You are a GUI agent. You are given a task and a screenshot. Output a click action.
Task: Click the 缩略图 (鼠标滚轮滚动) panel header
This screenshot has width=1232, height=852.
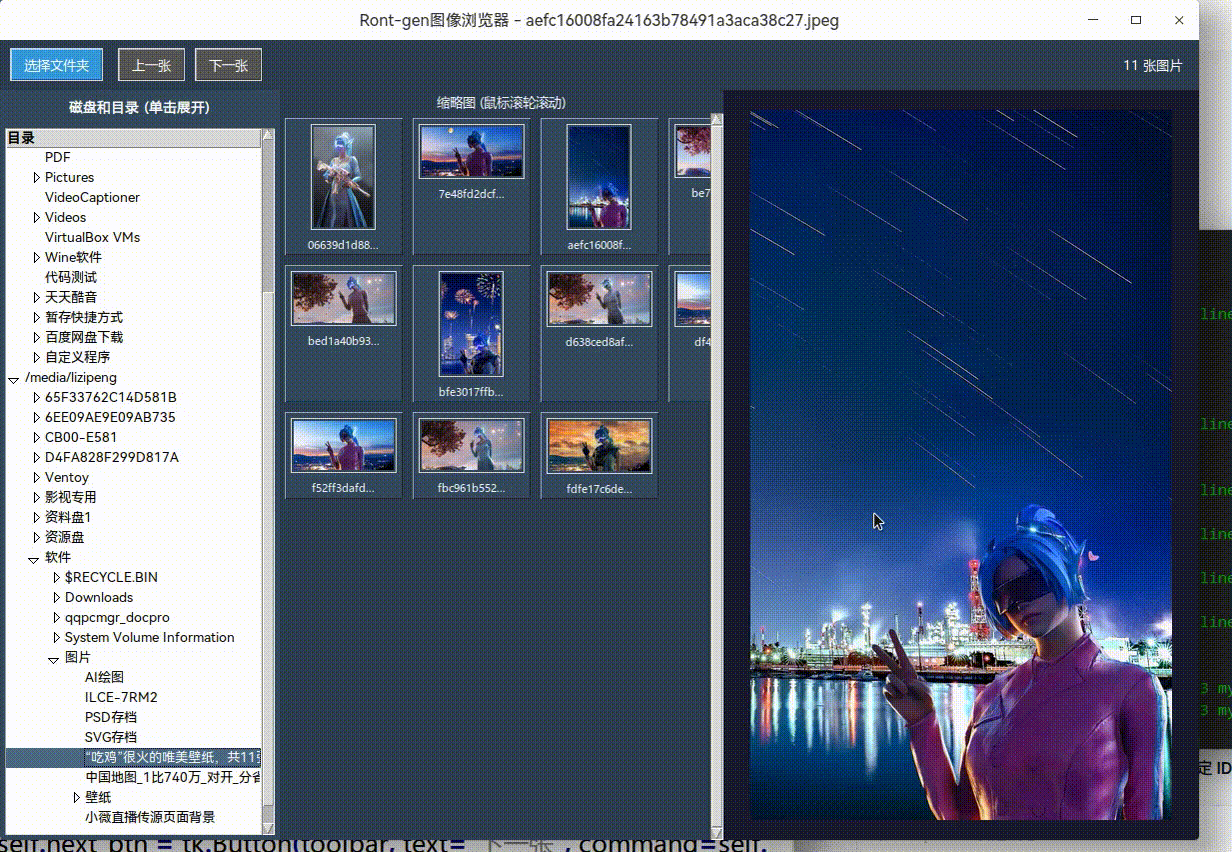point(502,103)
